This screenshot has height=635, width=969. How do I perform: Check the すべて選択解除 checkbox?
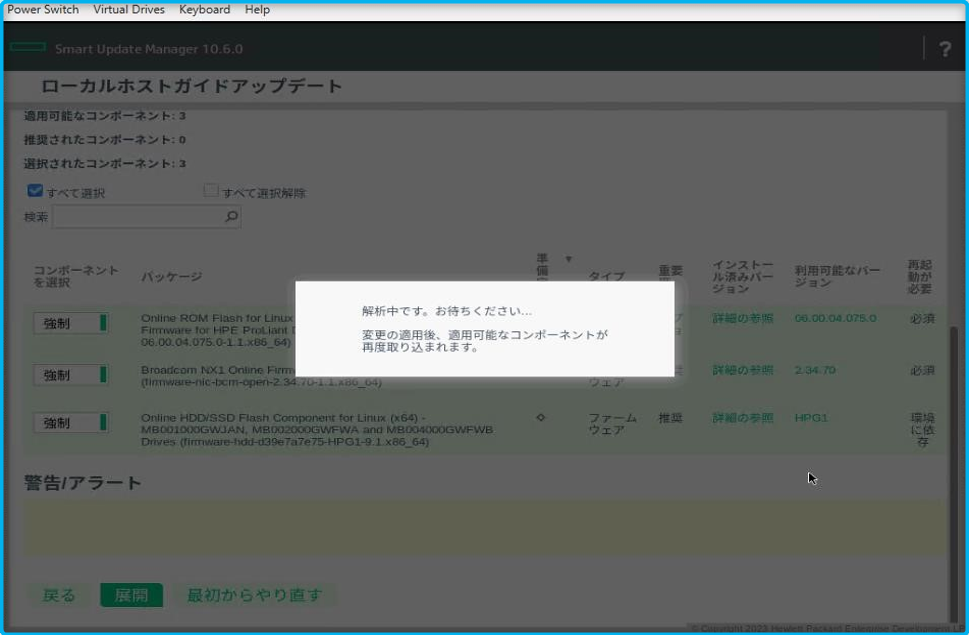(x=209, y=192)
